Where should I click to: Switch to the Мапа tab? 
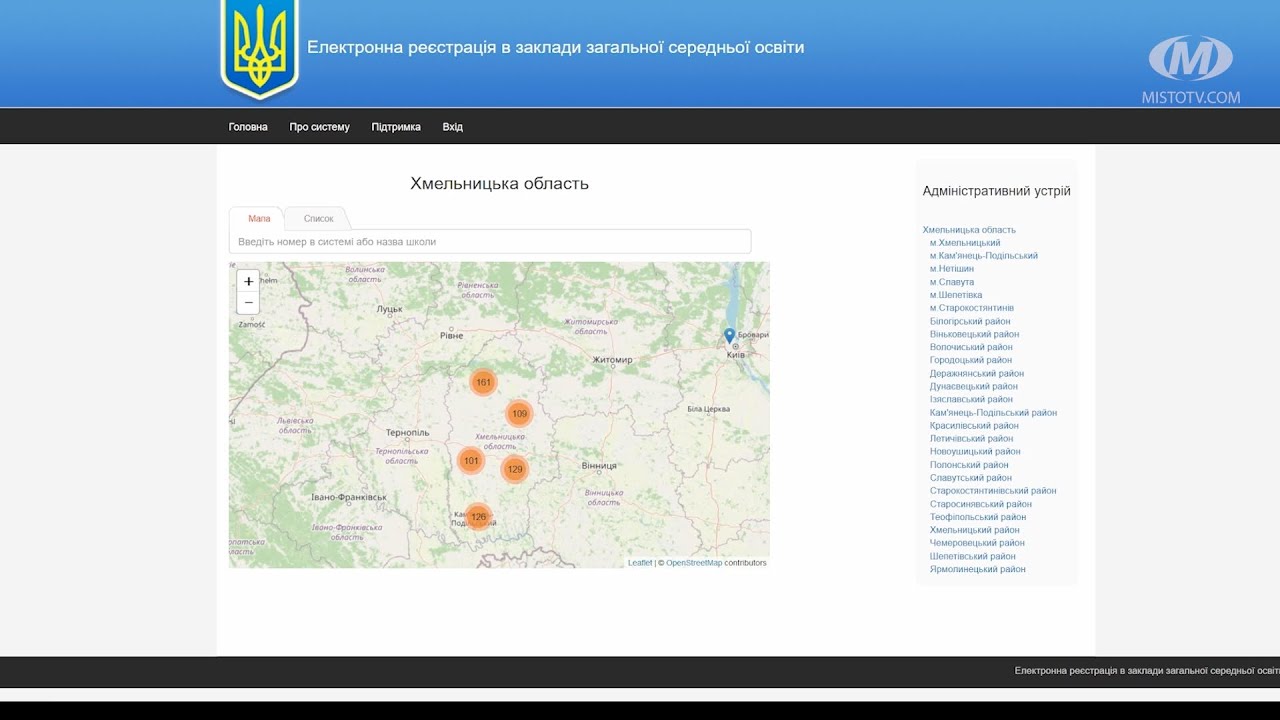259,218
